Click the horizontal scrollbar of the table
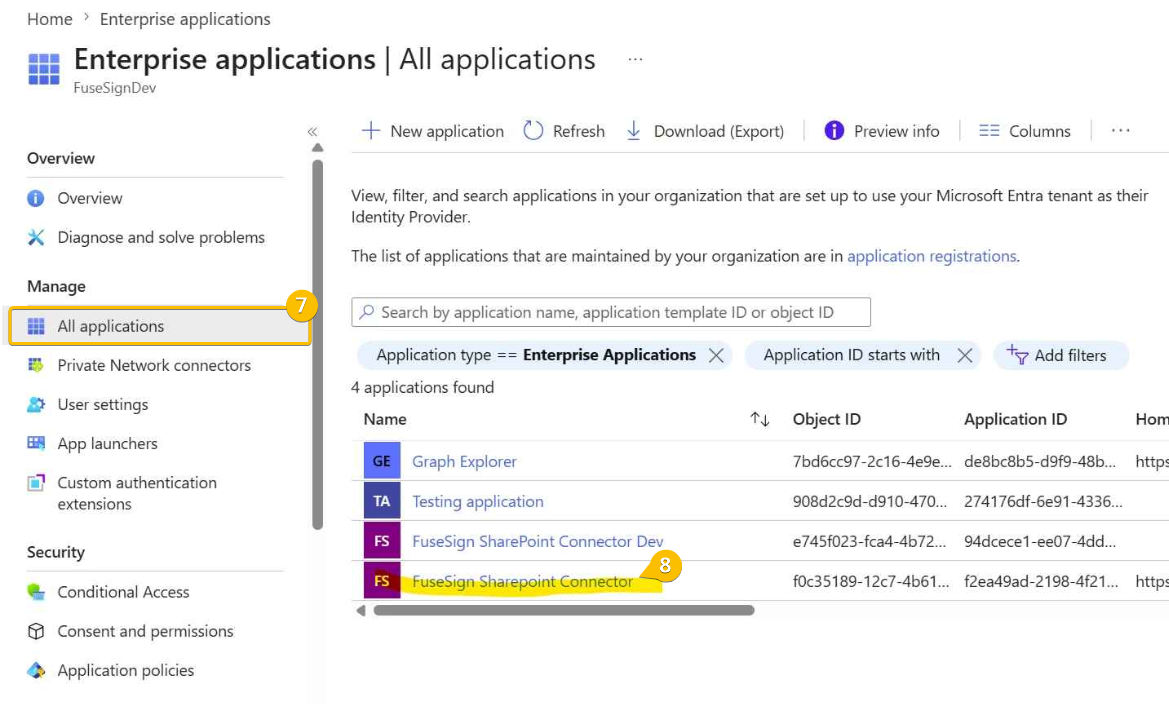The width and height of the screenshot is (1169, 704). [x=564, y=610]
